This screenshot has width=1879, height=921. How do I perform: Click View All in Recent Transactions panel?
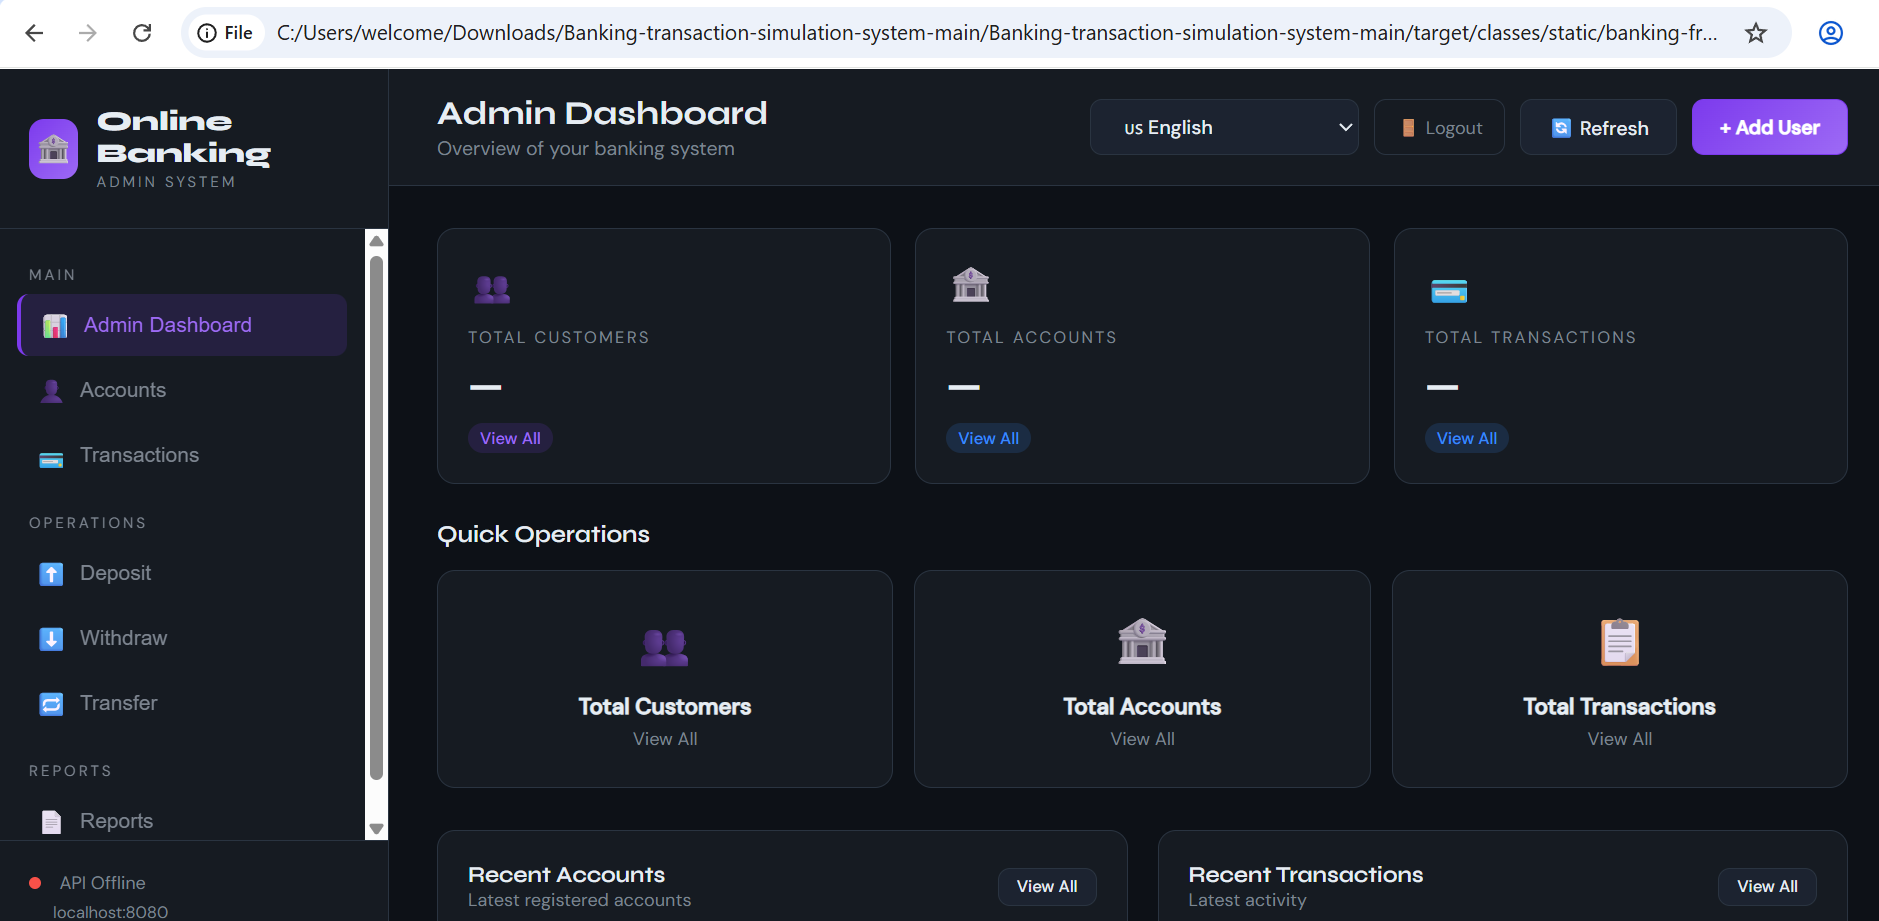click(1767, 886)
